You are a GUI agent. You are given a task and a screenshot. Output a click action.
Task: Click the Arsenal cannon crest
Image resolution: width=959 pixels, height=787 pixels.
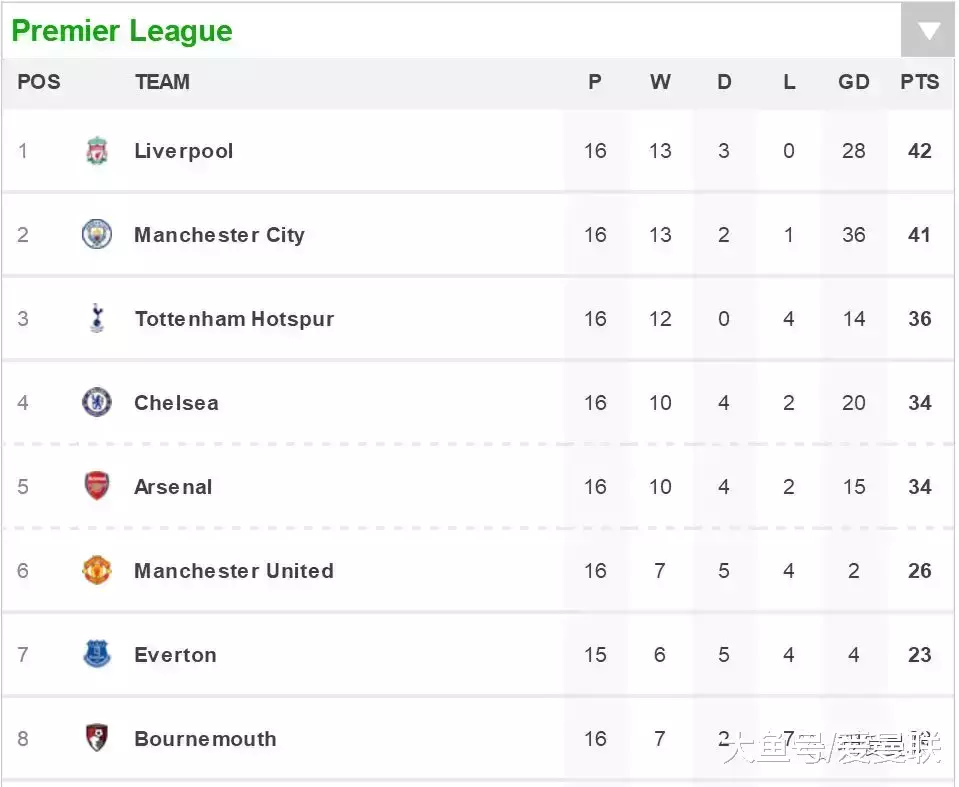97,486
